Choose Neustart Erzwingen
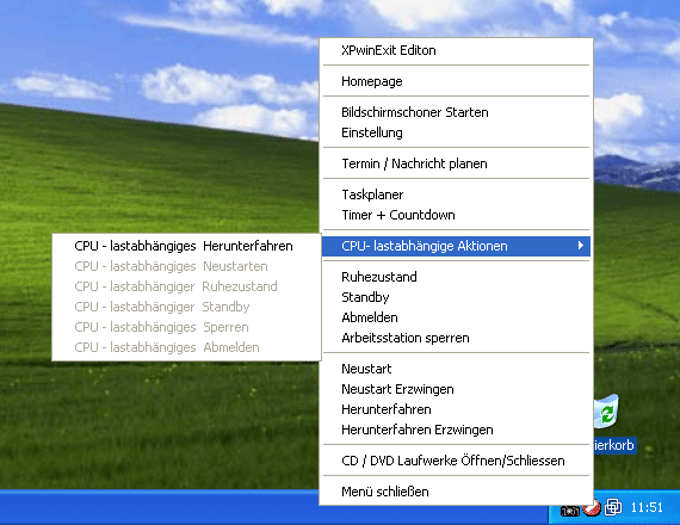 point(456,389)
